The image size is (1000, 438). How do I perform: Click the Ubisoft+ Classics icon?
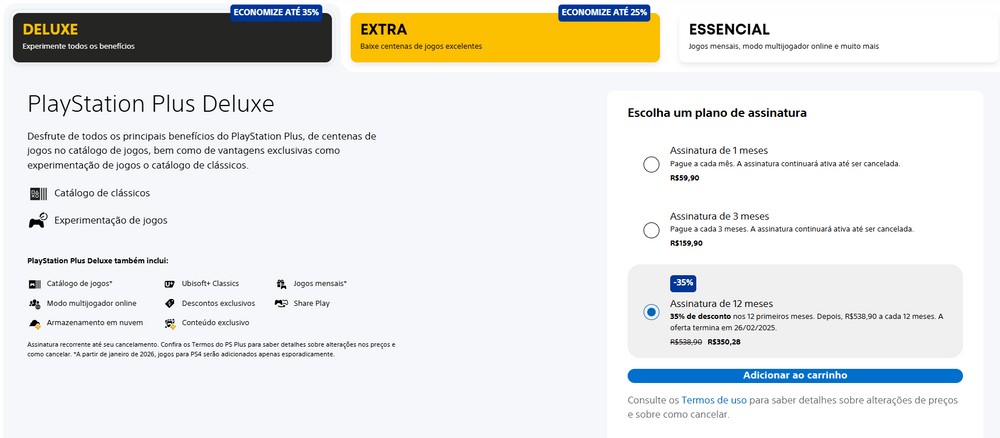170,284
